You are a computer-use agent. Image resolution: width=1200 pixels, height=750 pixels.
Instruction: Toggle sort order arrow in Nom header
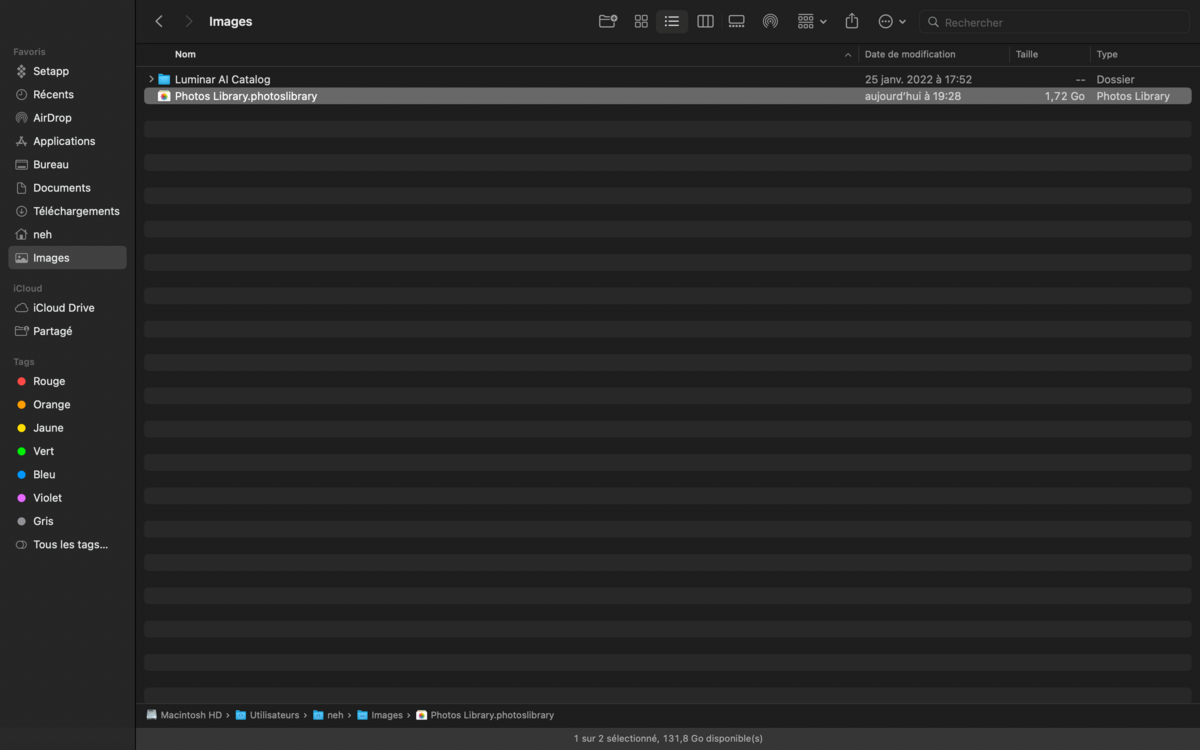tap(848, 55)
